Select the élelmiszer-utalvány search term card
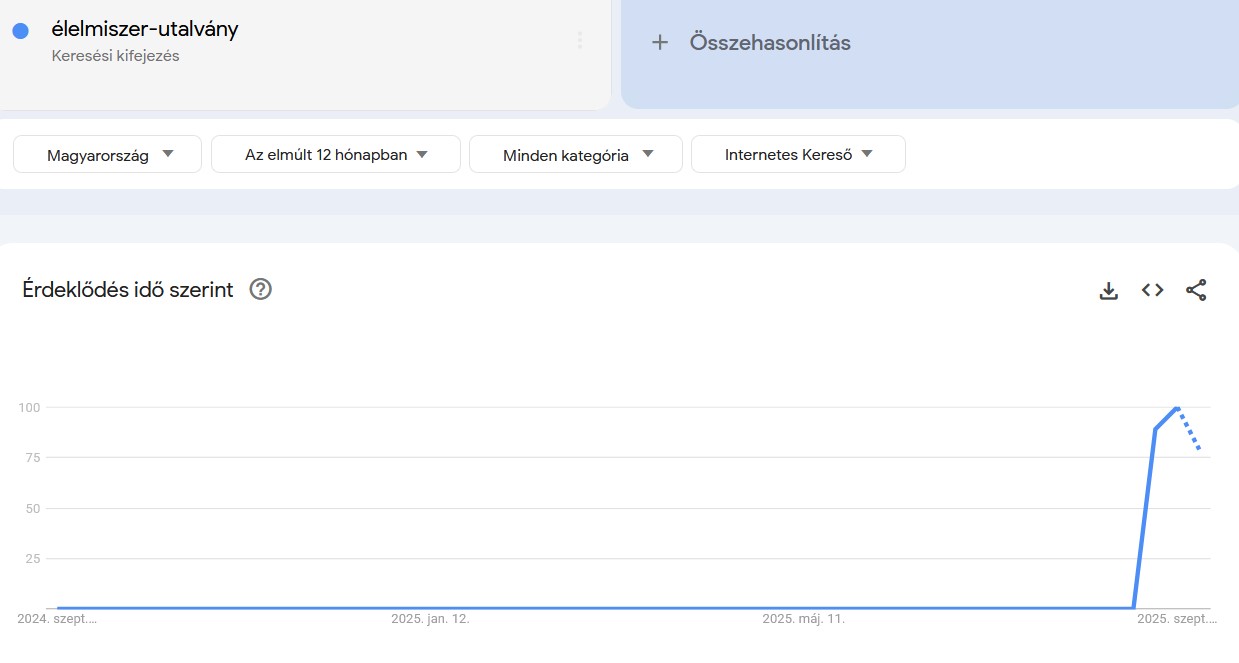This screenshot has height=663, width=1239. click(x=300, y=53)
